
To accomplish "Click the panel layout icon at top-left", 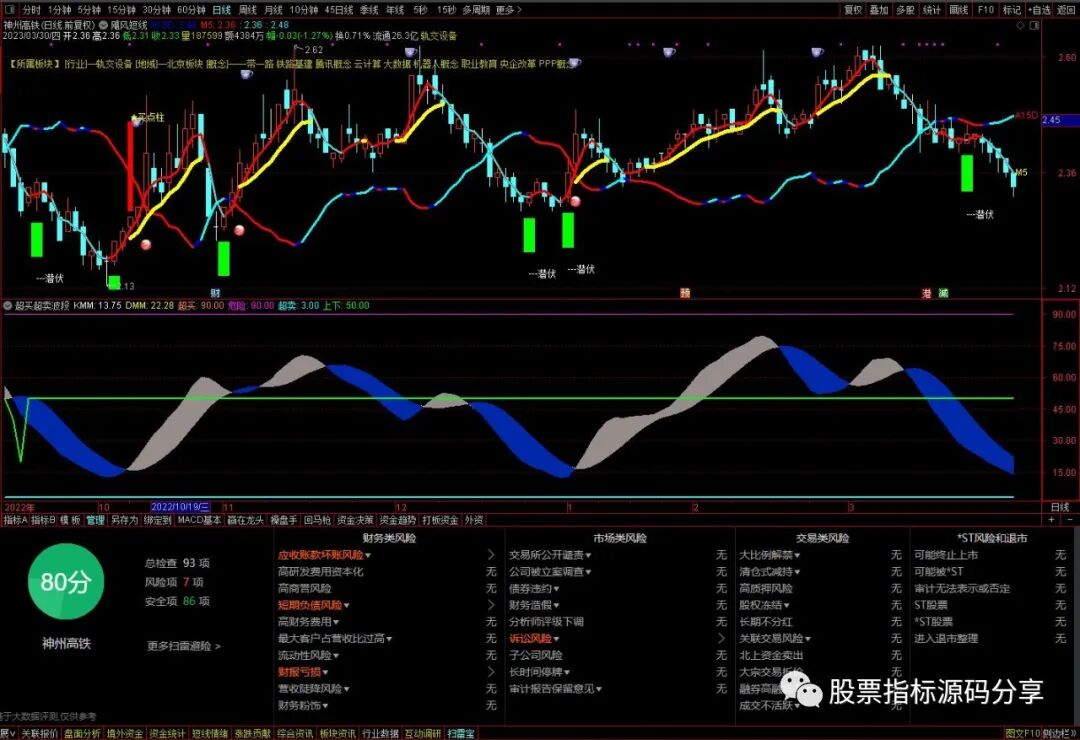I will pos(10,10).
